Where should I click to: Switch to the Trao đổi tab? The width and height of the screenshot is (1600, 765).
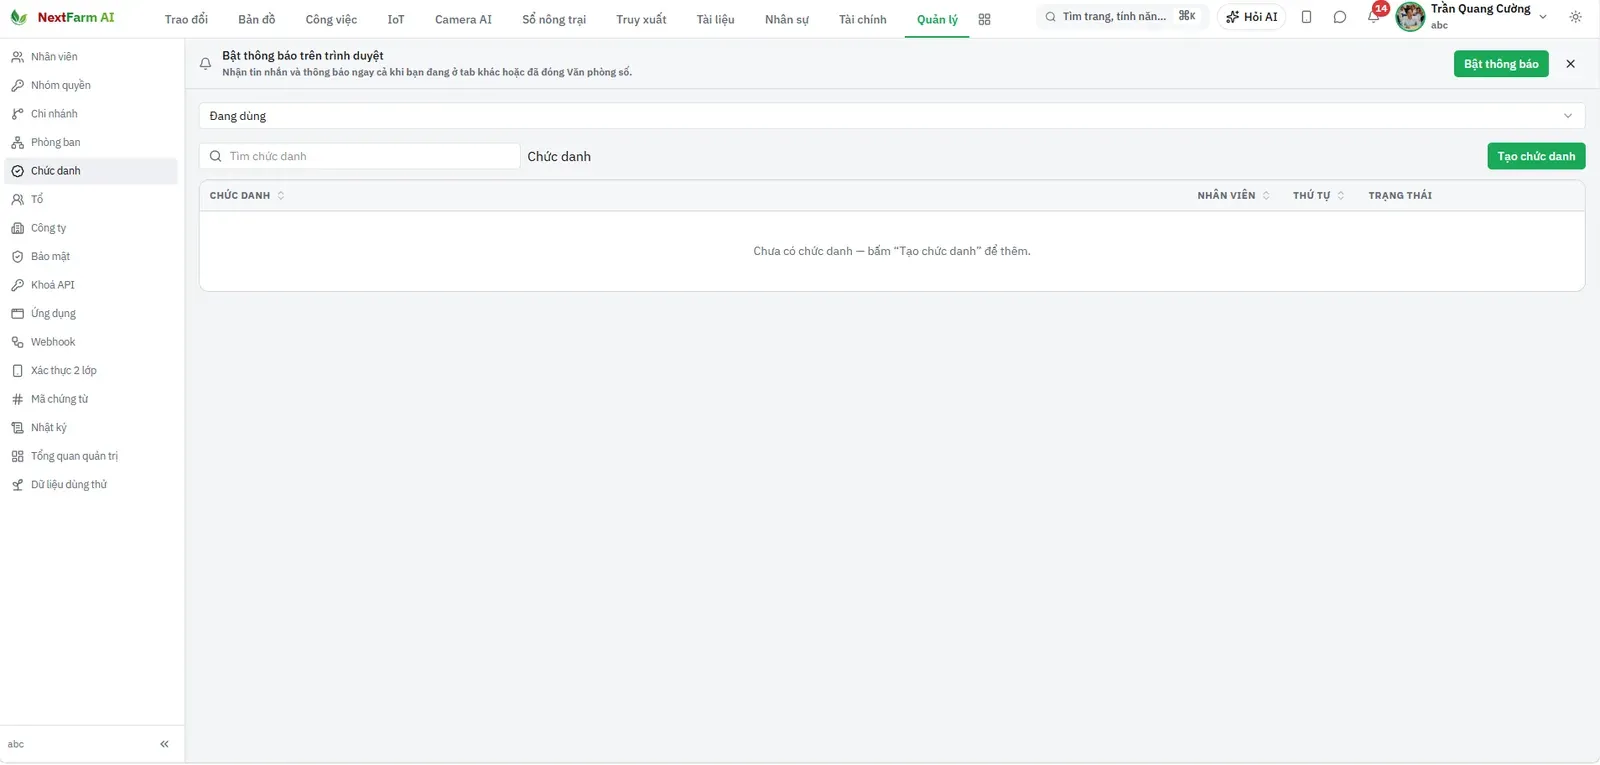[186, 20]
